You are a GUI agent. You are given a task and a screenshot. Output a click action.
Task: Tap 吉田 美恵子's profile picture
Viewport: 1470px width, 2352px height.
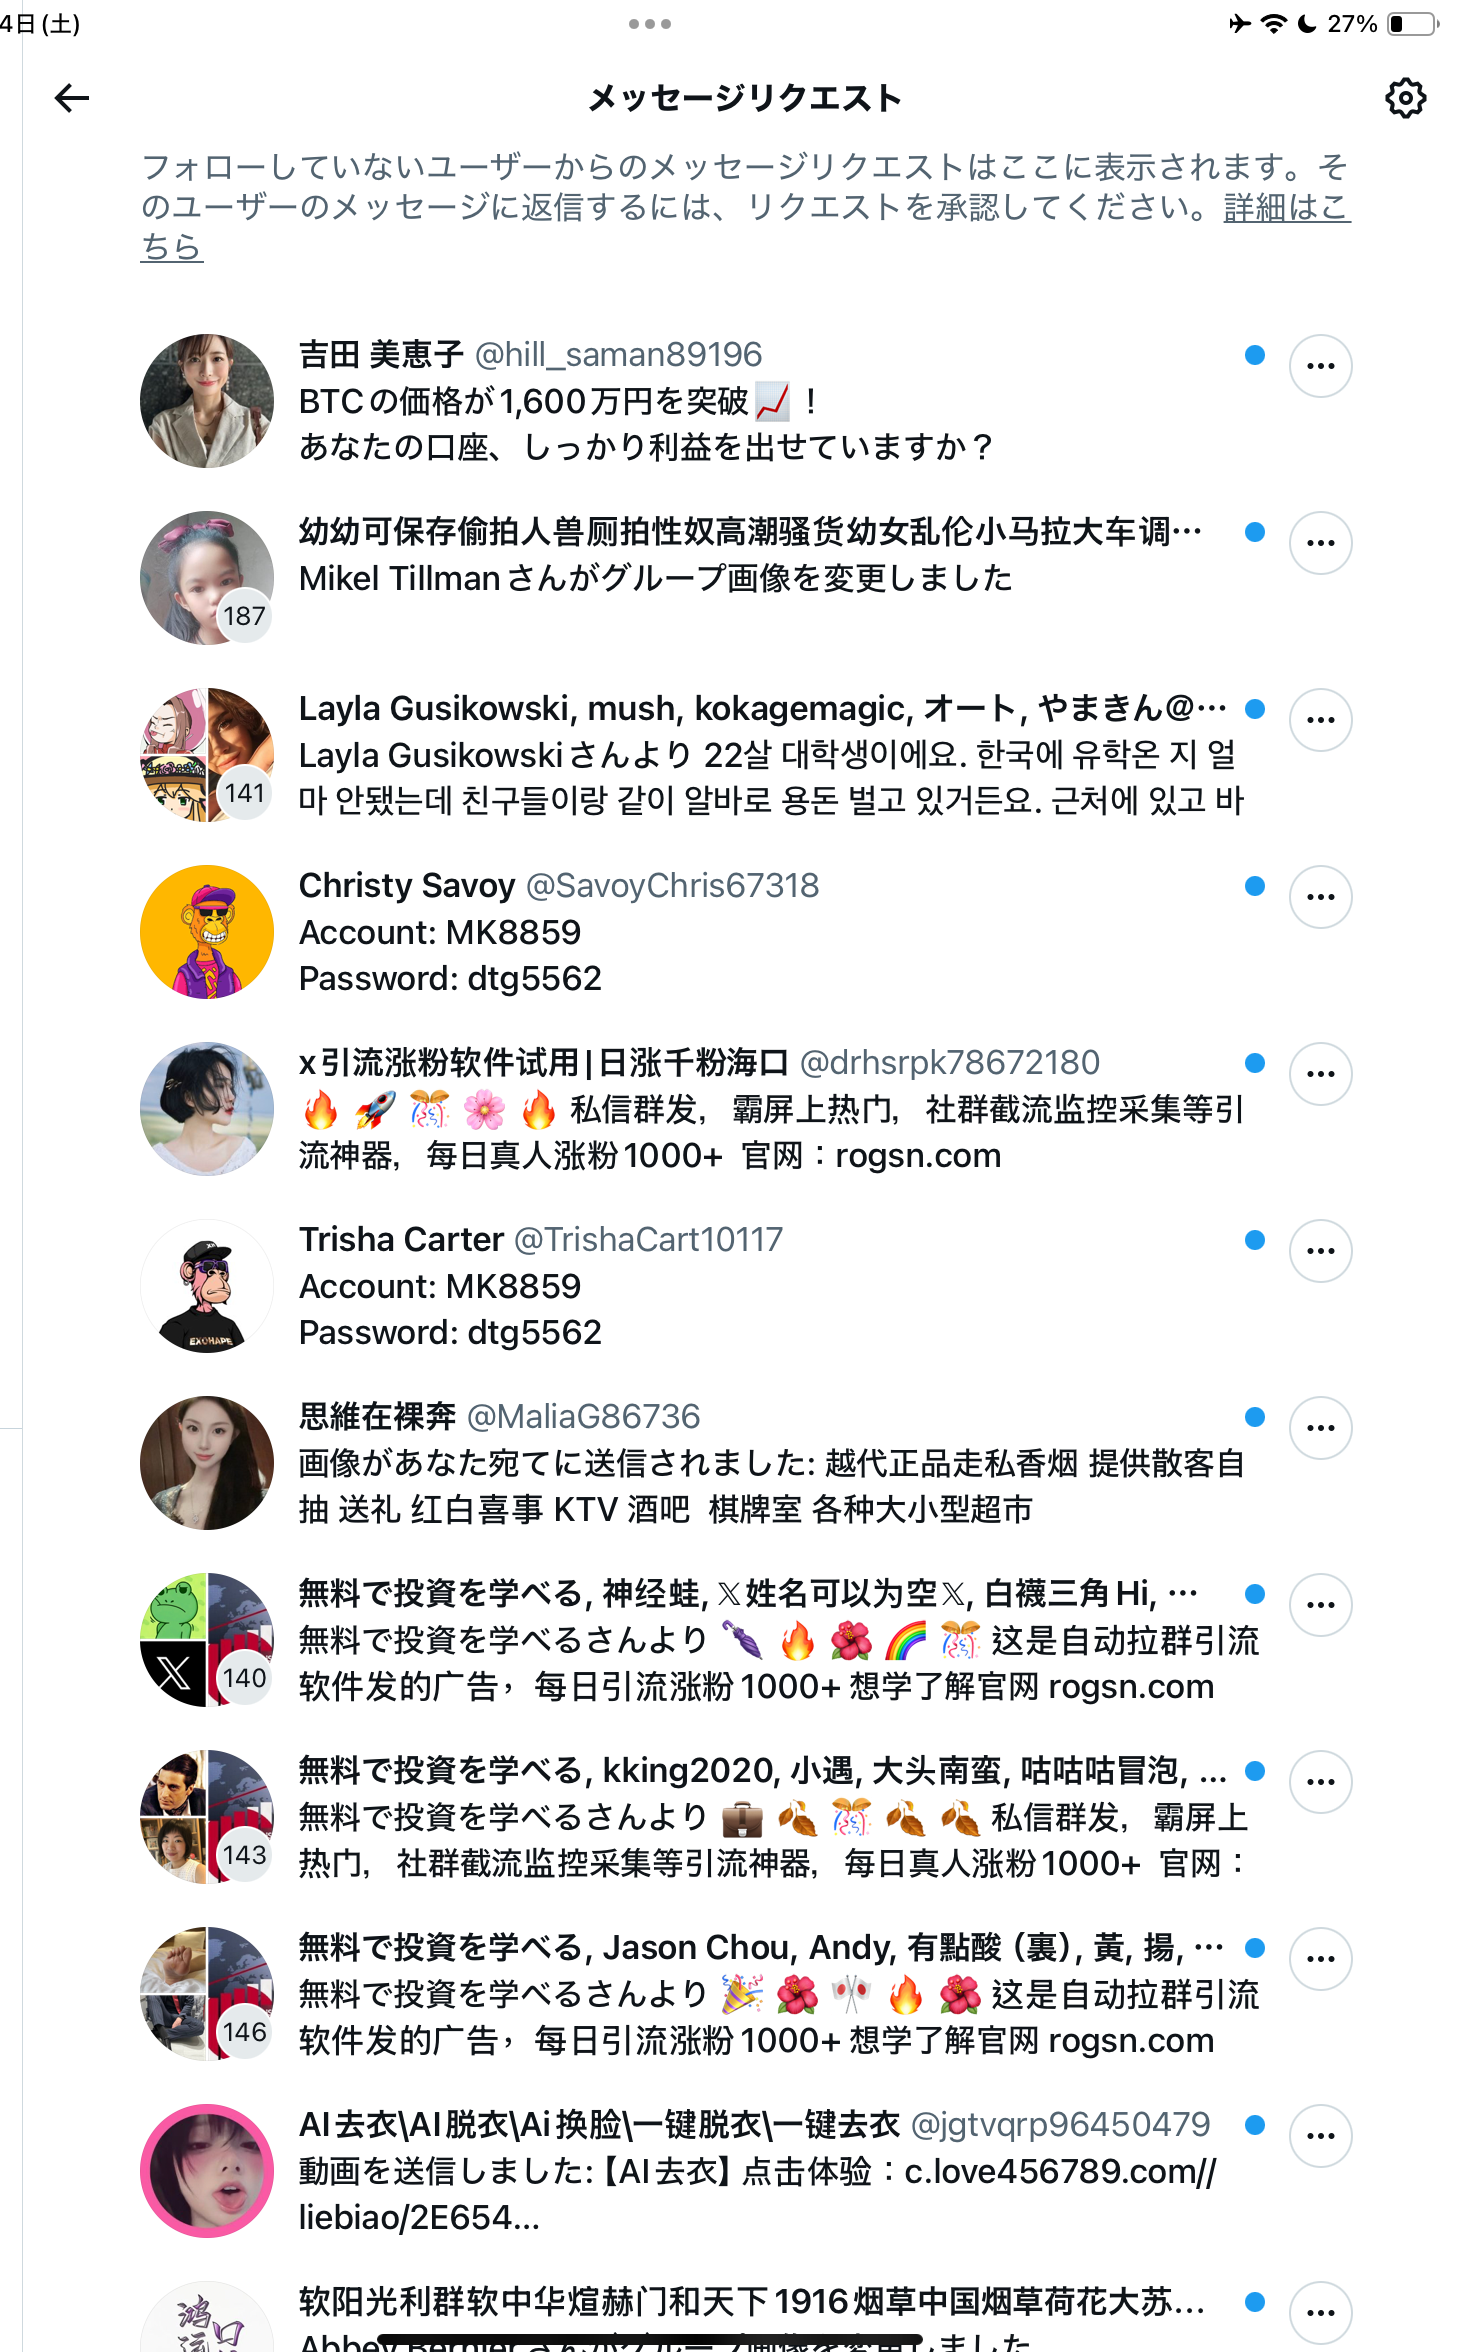pyautogui.click(x=207, y=401)
